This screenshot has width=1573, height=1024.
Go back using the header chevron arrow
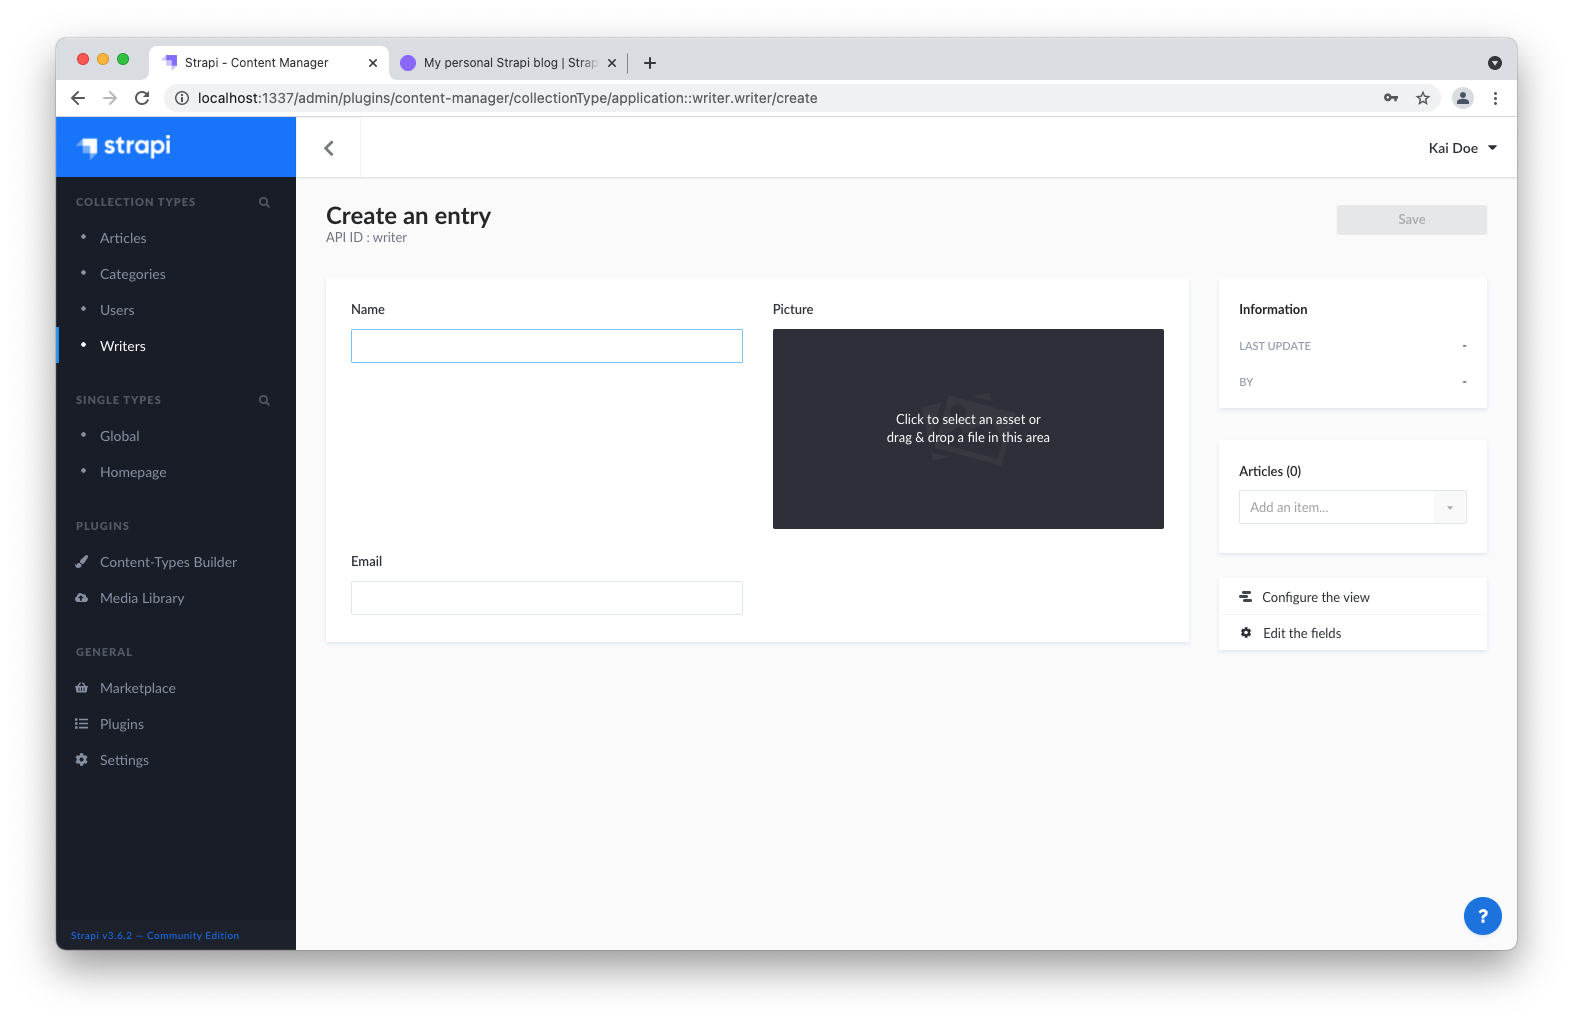(x=329, y=148)
